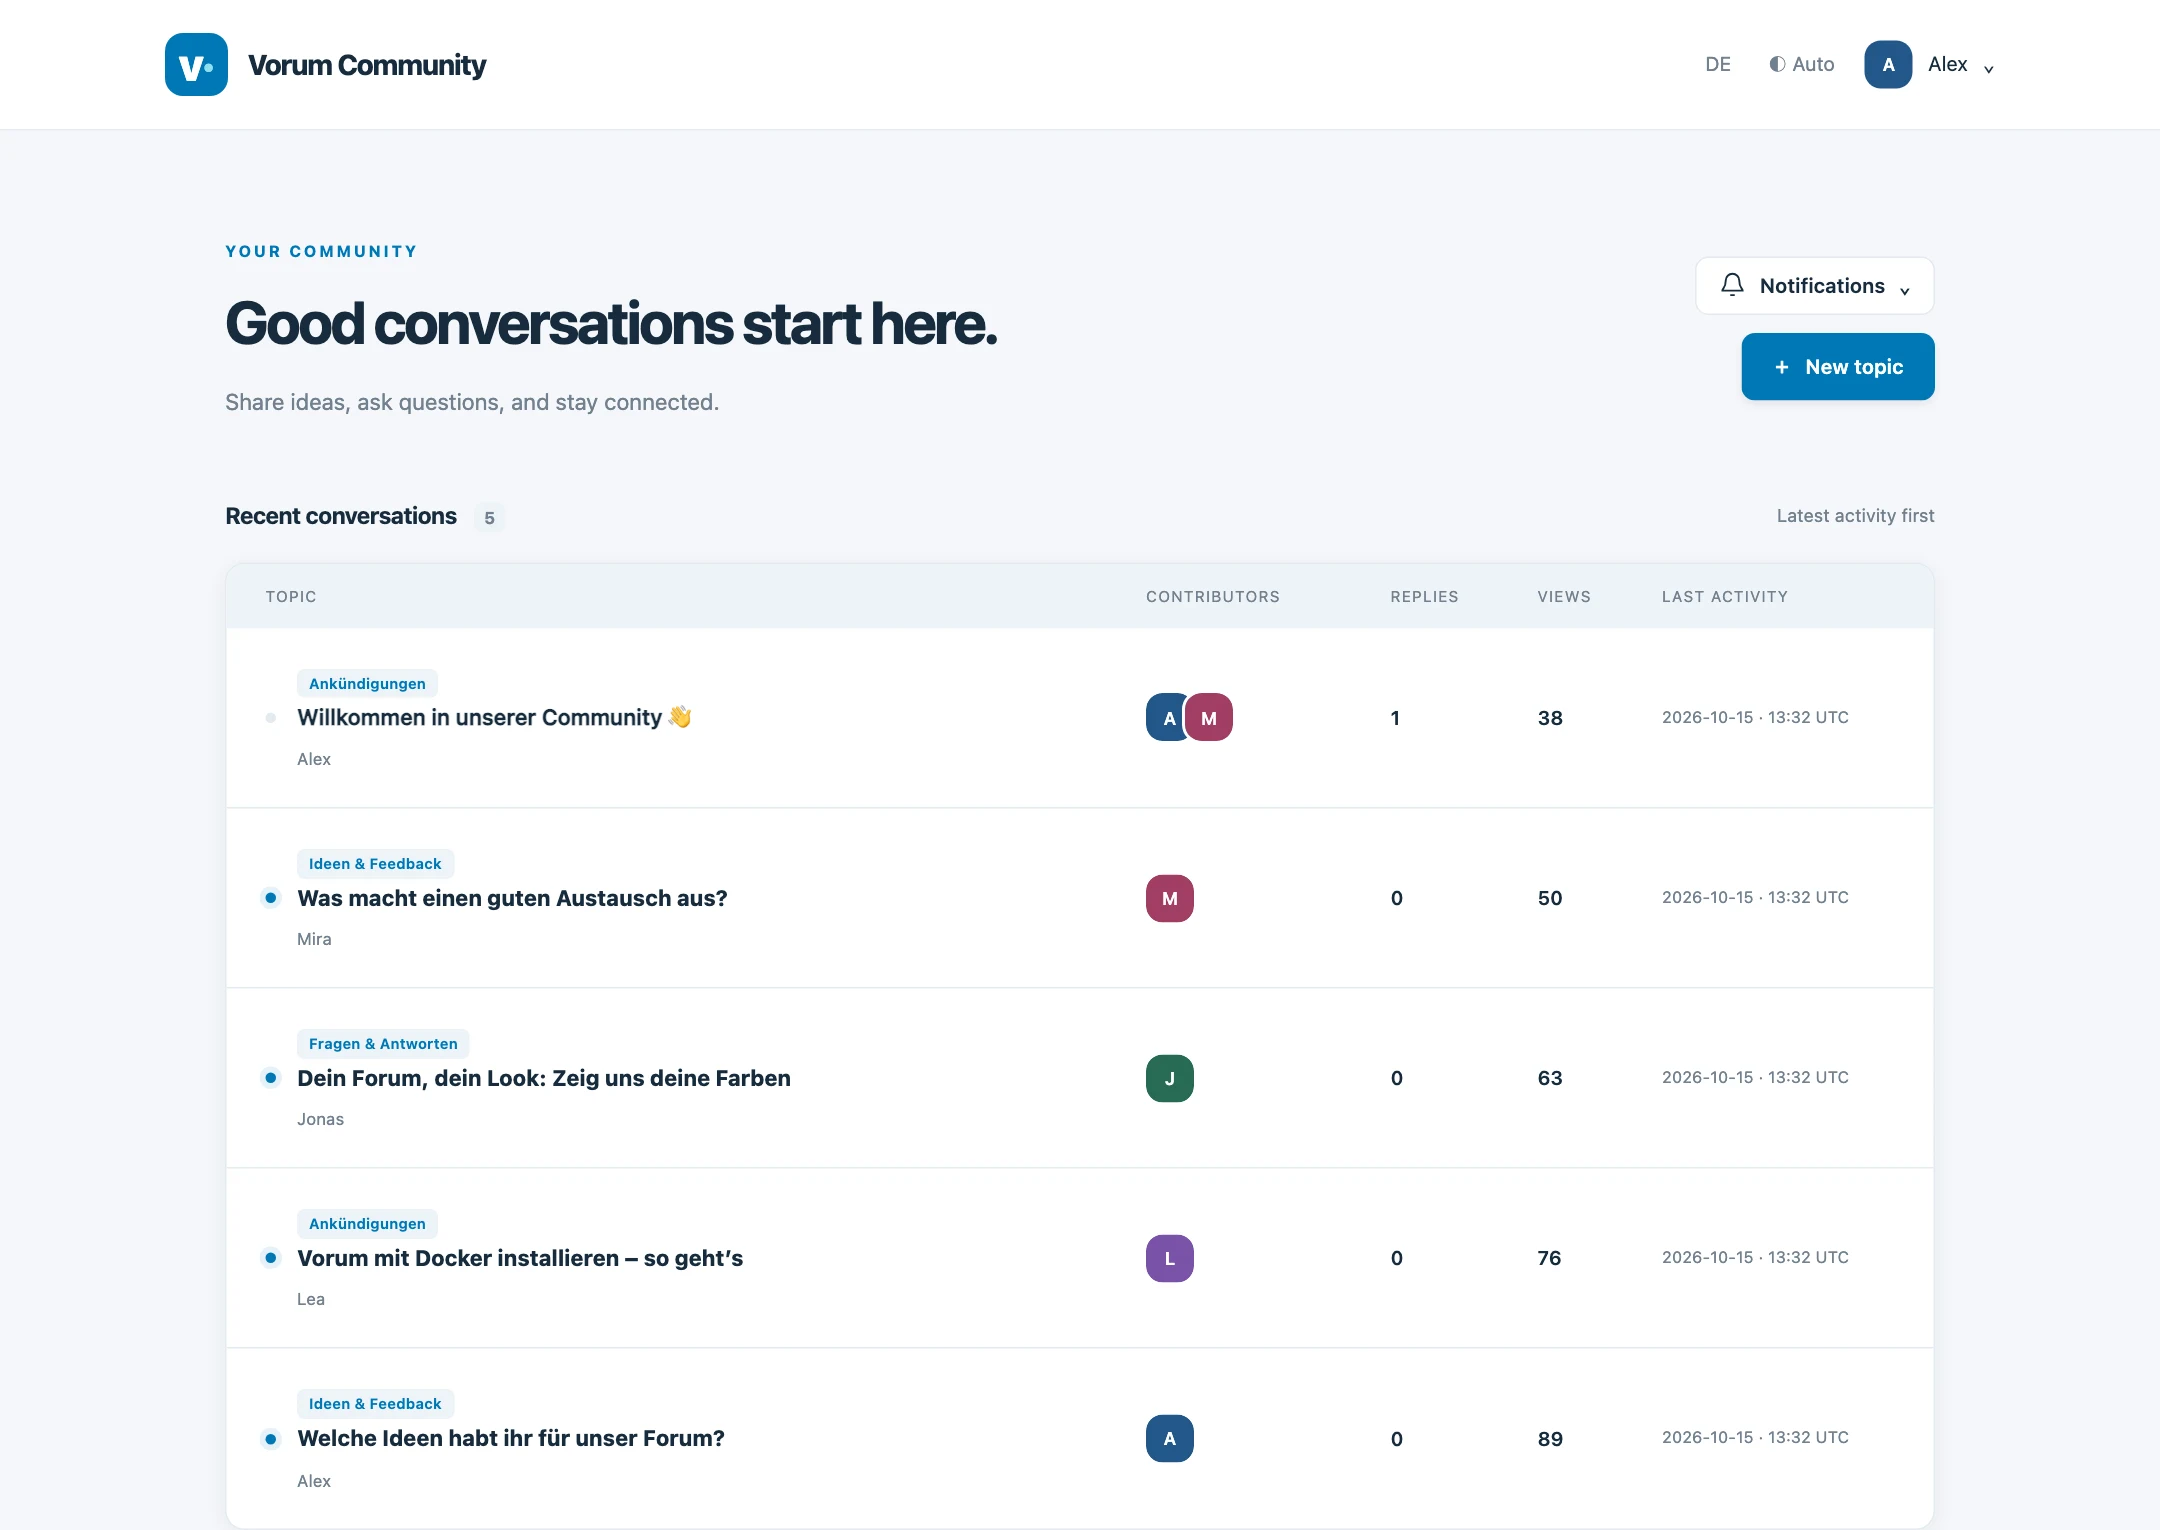Click the LAST ACTIVITY column header
The width and height of the screenshot is (2160, 1530).
1724,597
